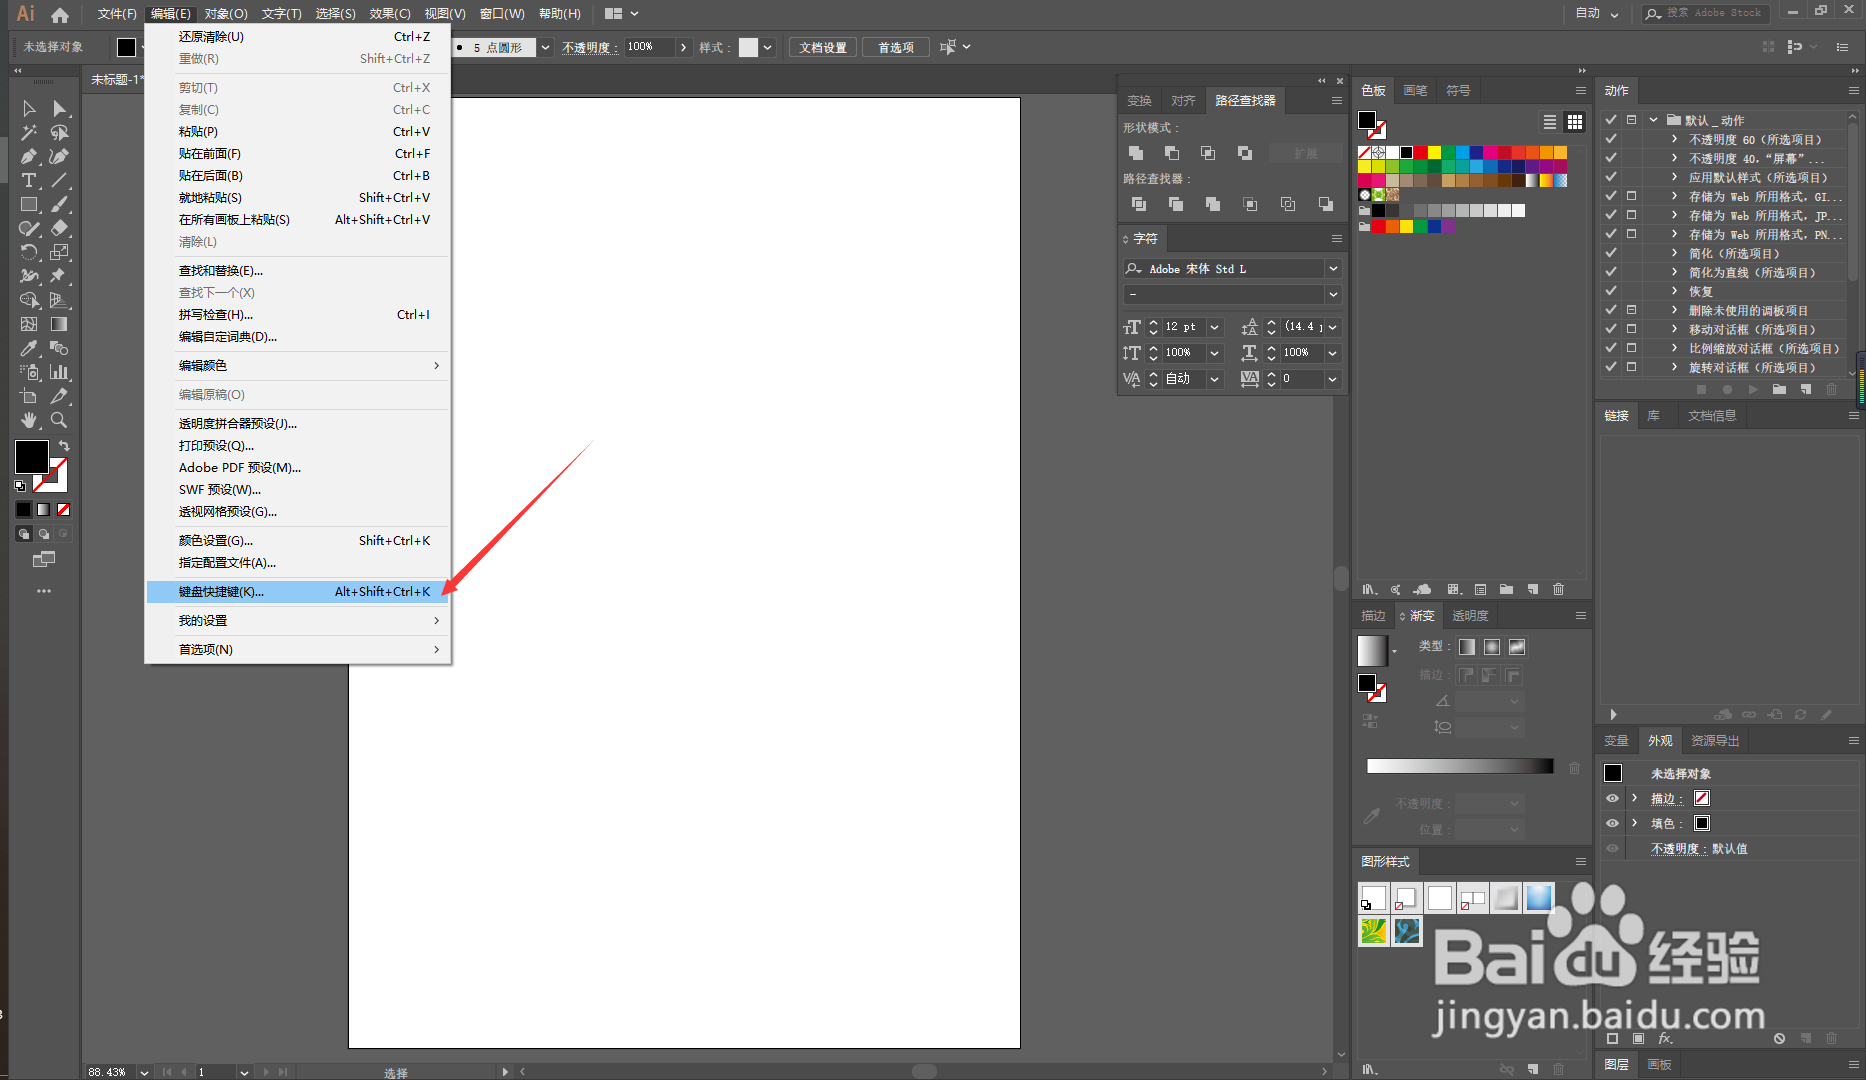Switch to the 透明度 tab
This screenshot has height=1080, width=1866.
[x=1470, y=616]
